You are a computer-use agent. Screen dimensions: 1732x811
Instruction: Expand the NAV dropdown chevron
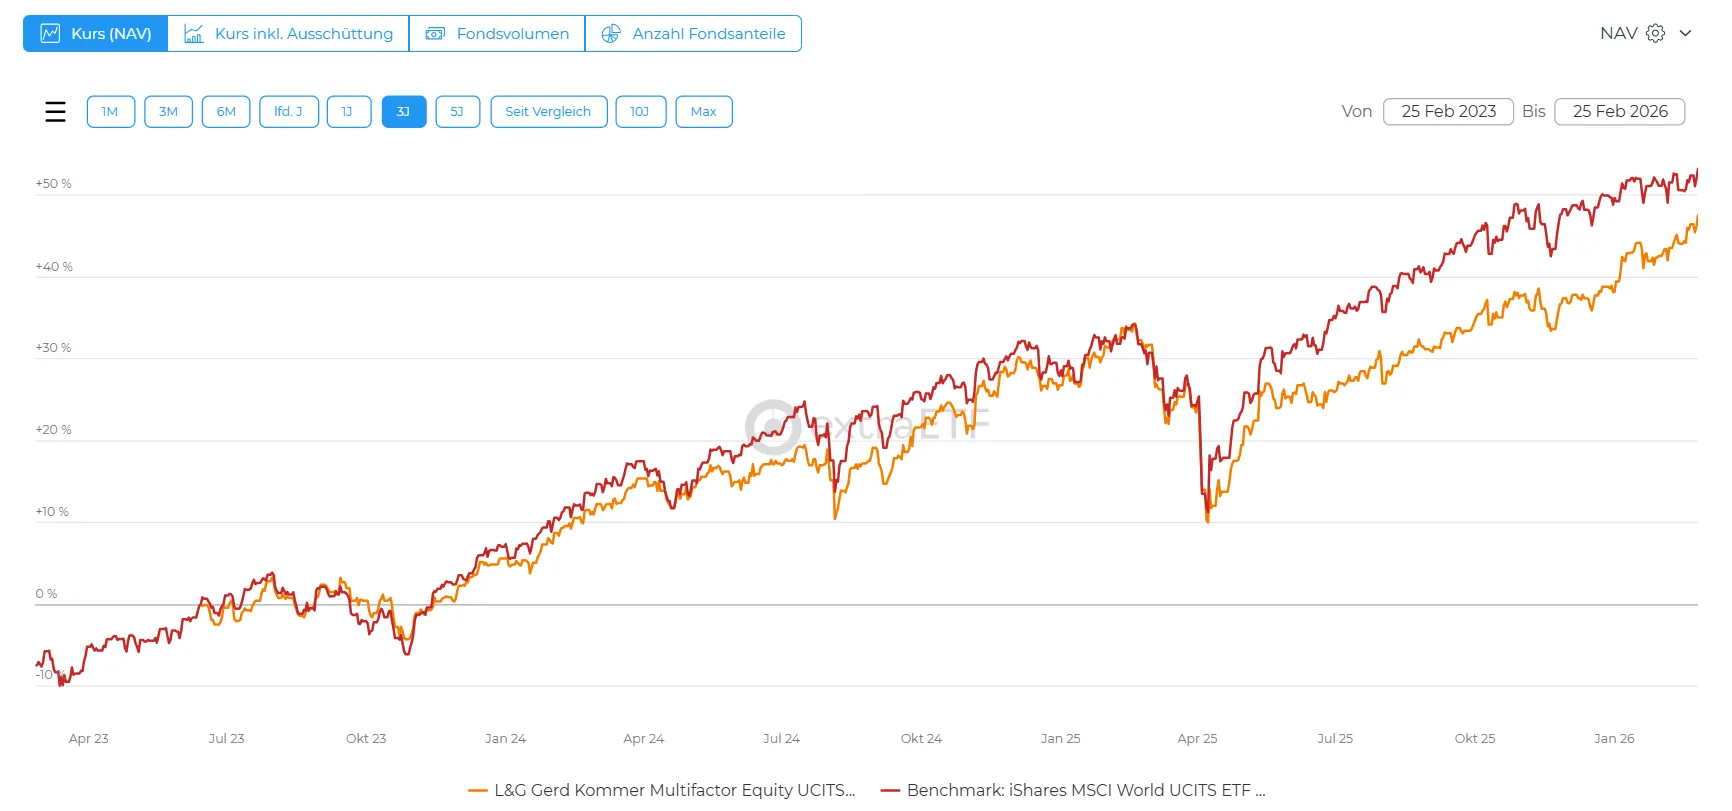[1686, 33]
